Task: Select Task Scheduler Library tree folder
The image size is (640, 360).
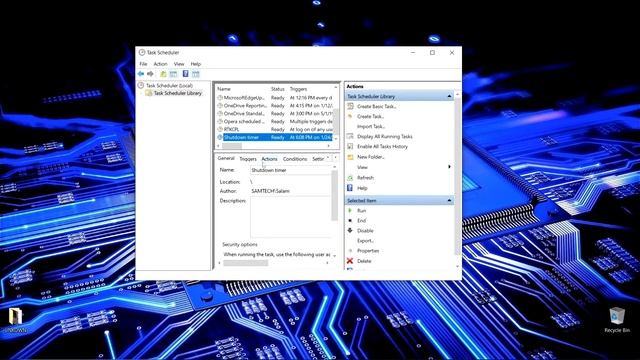Action: pyautogui.click(x=174, y=93)
